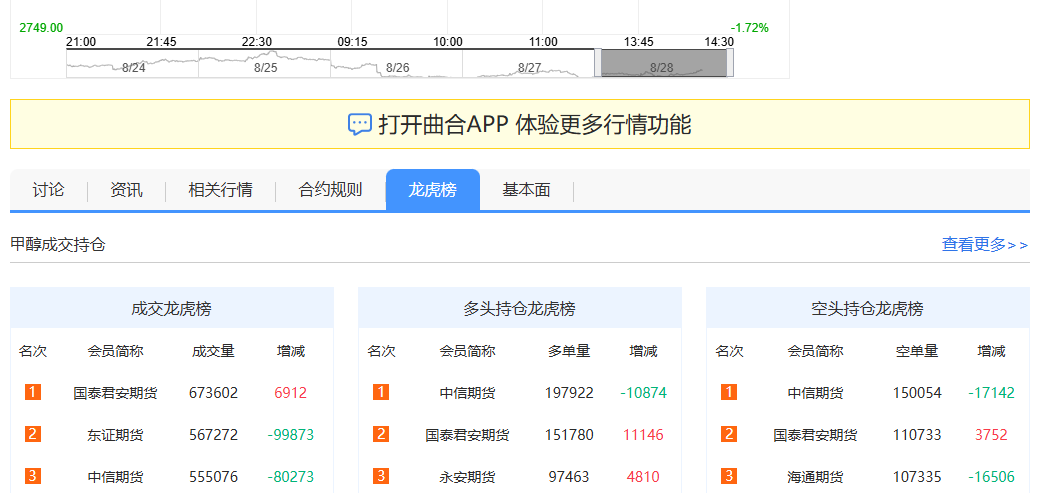The height and width of the screenshot is (493, 1041).
Task: Select the 8/26 segment in the date navigator
Action: pyautogui.click(x=396, y=66)
